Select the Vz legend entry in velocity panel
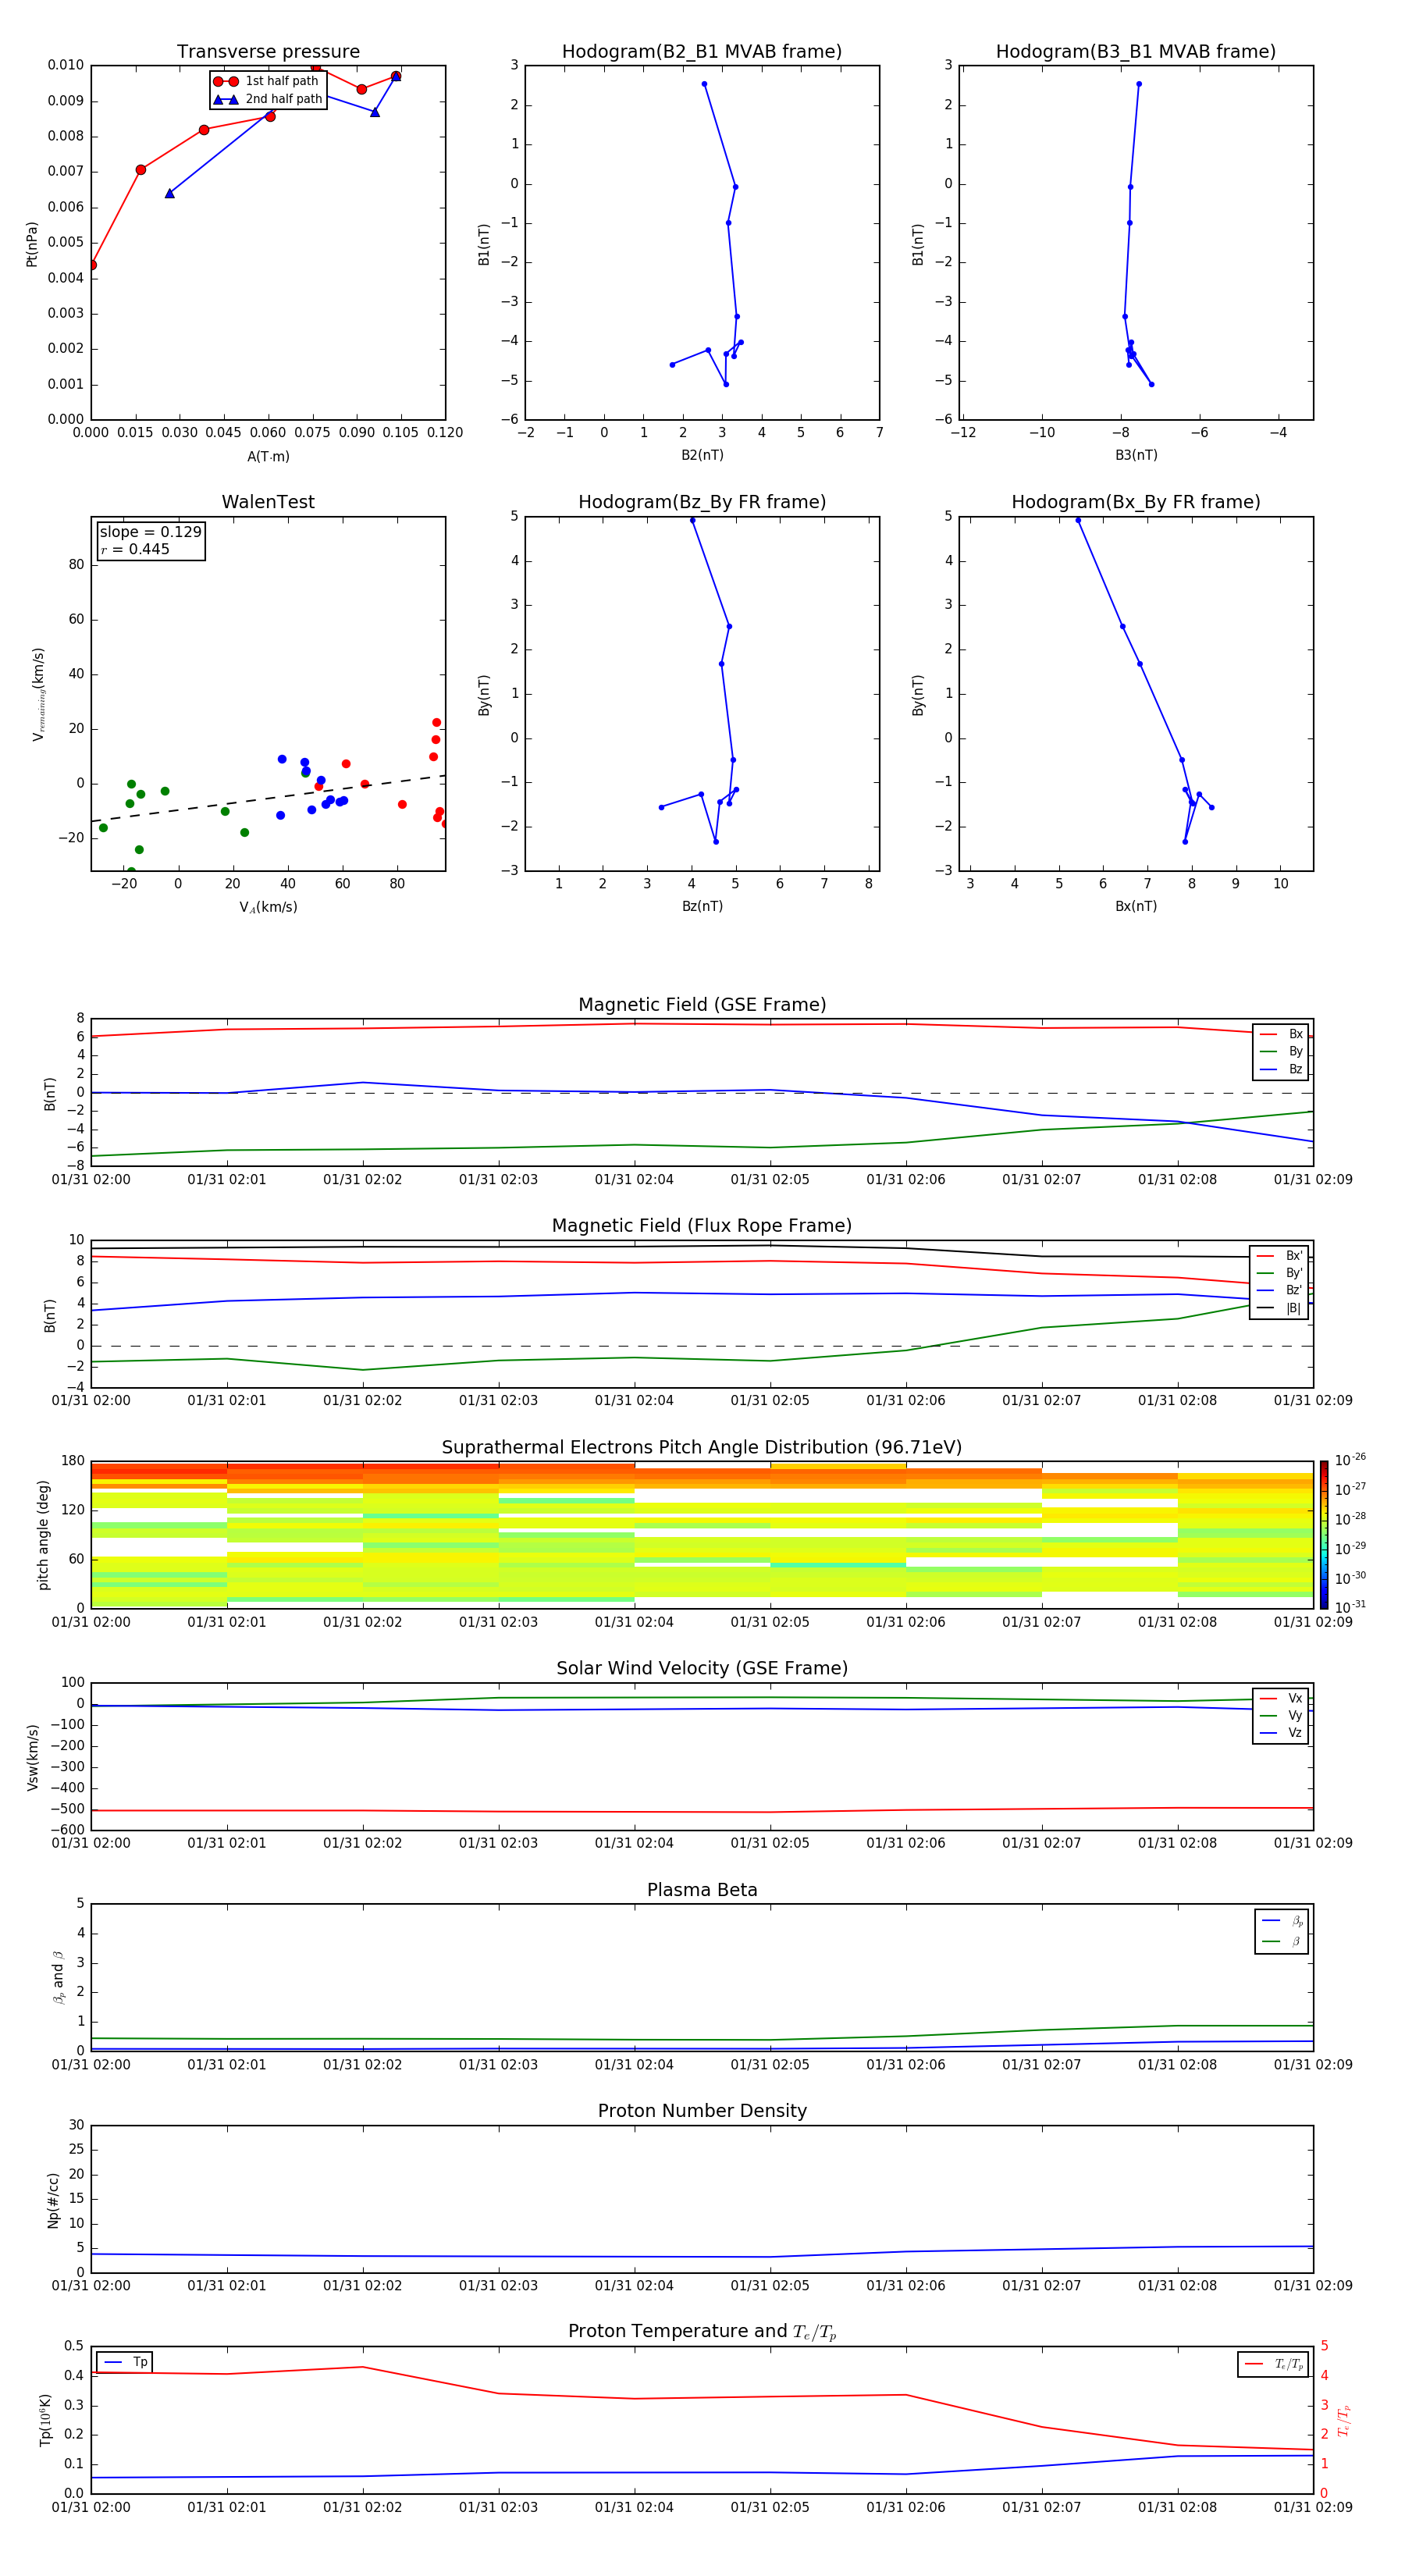1405x2576 pixels. click(x=1281, y=1733)
